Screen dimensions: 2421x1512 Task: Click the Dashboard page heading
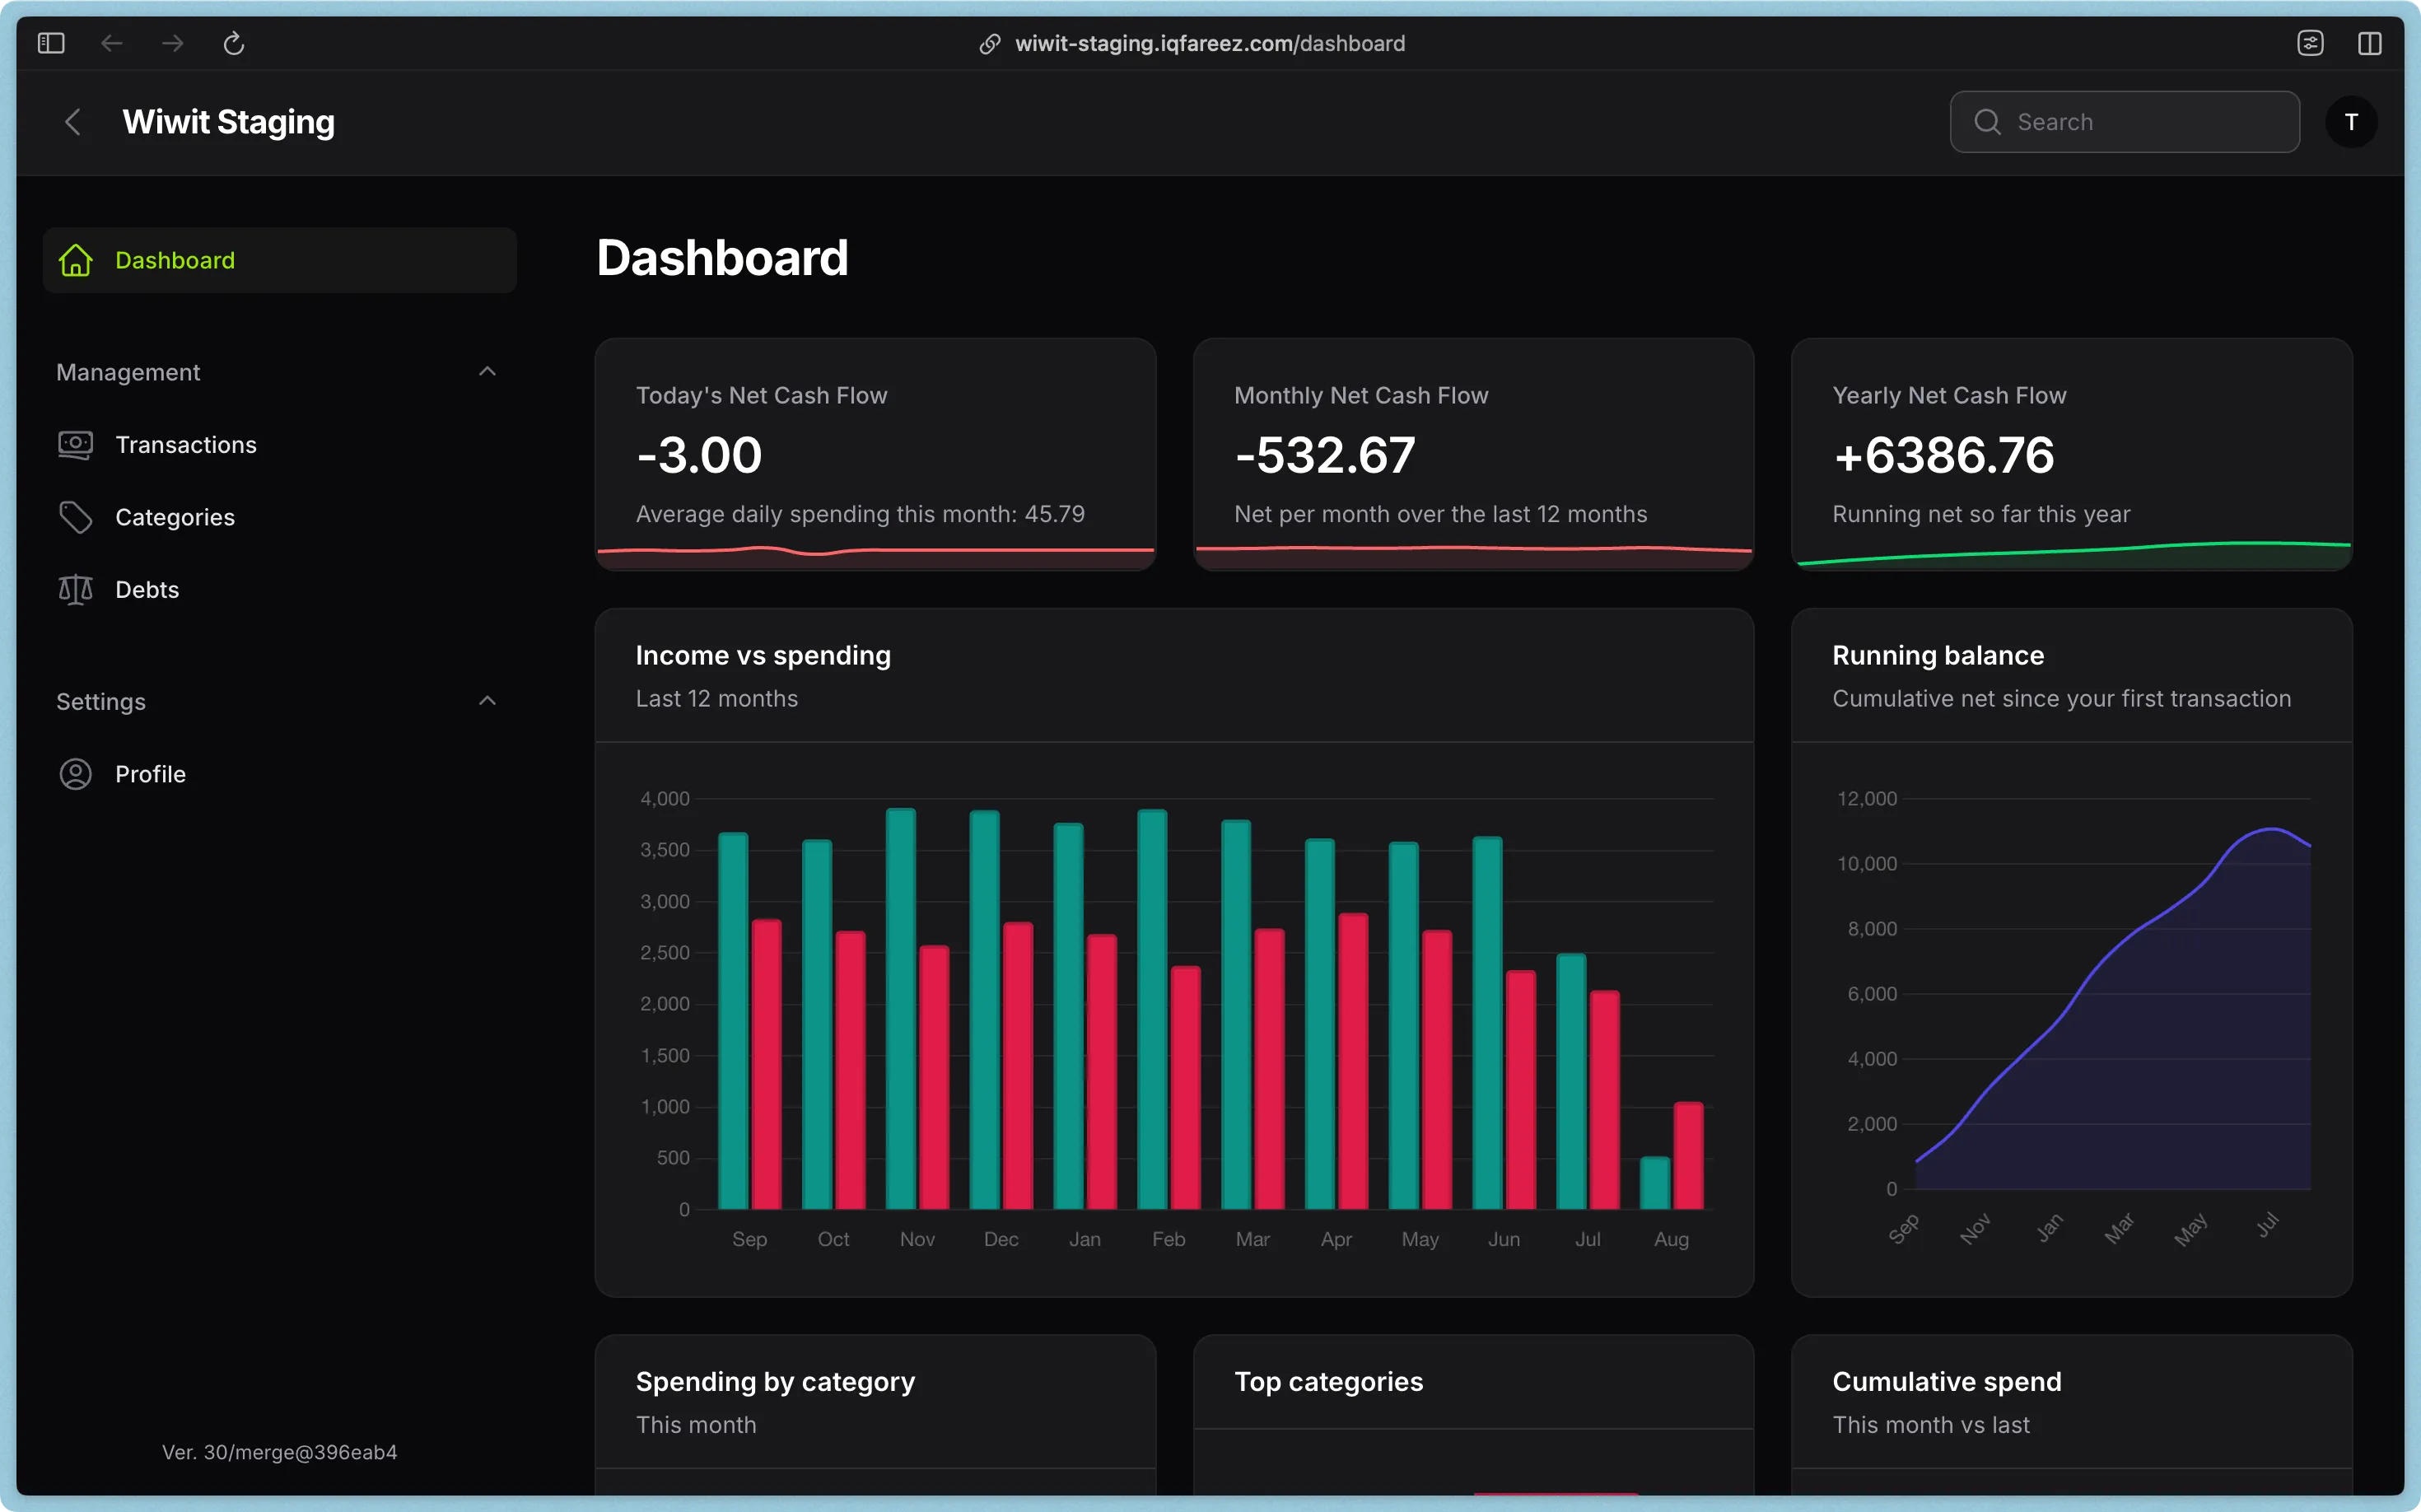point(722,258)
